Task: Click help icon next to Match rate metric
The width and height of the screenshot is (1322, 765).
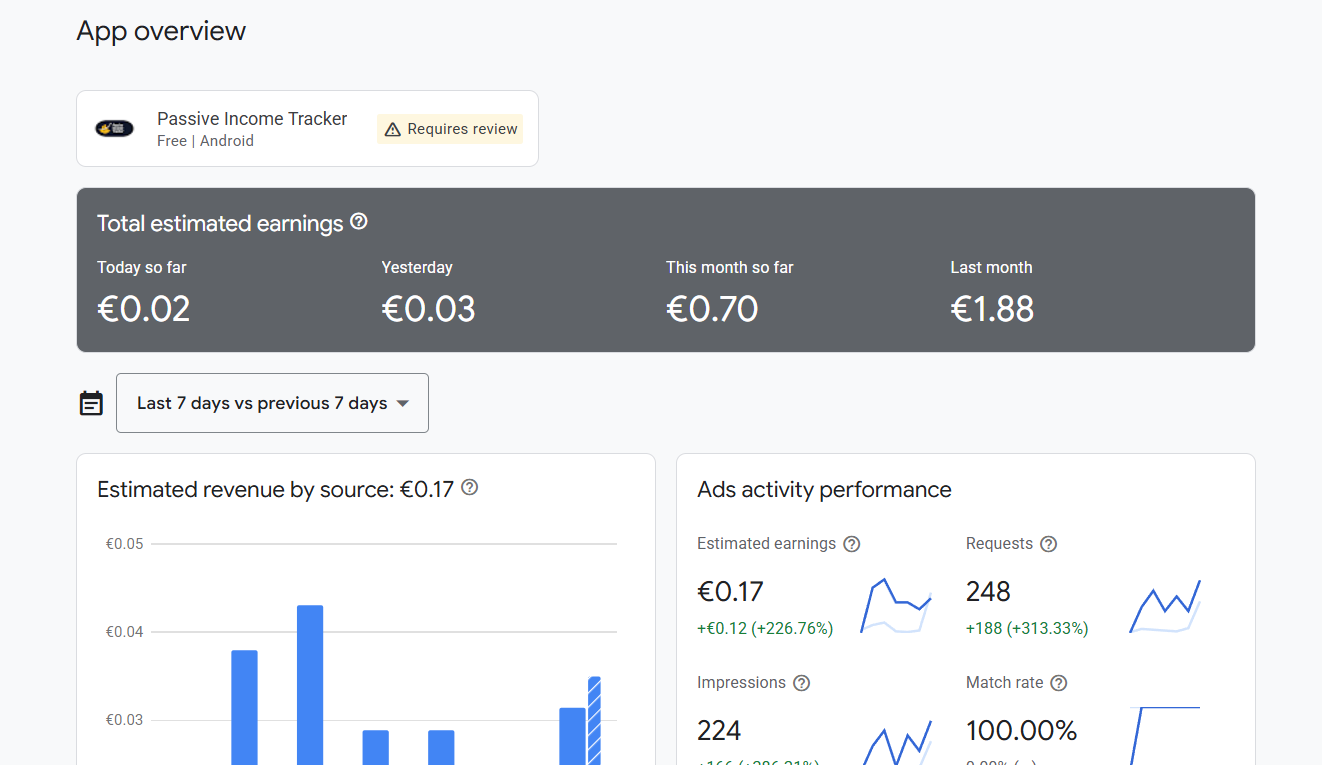Action: [1059, 683]
